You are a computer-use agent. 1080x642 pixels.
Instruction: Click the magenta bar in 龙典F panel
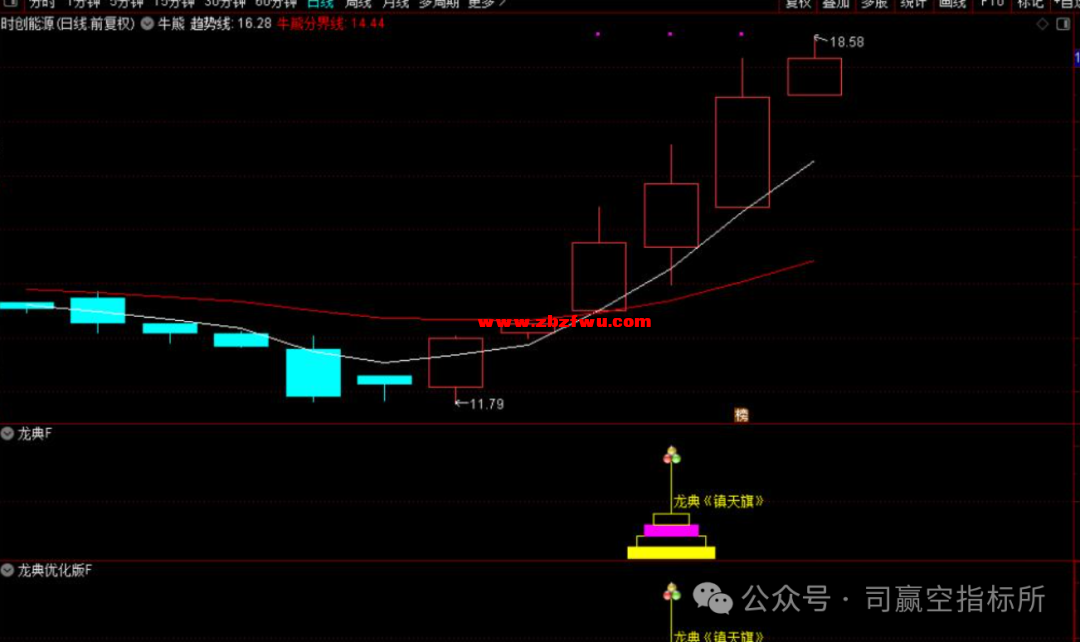tap(672, 530)
